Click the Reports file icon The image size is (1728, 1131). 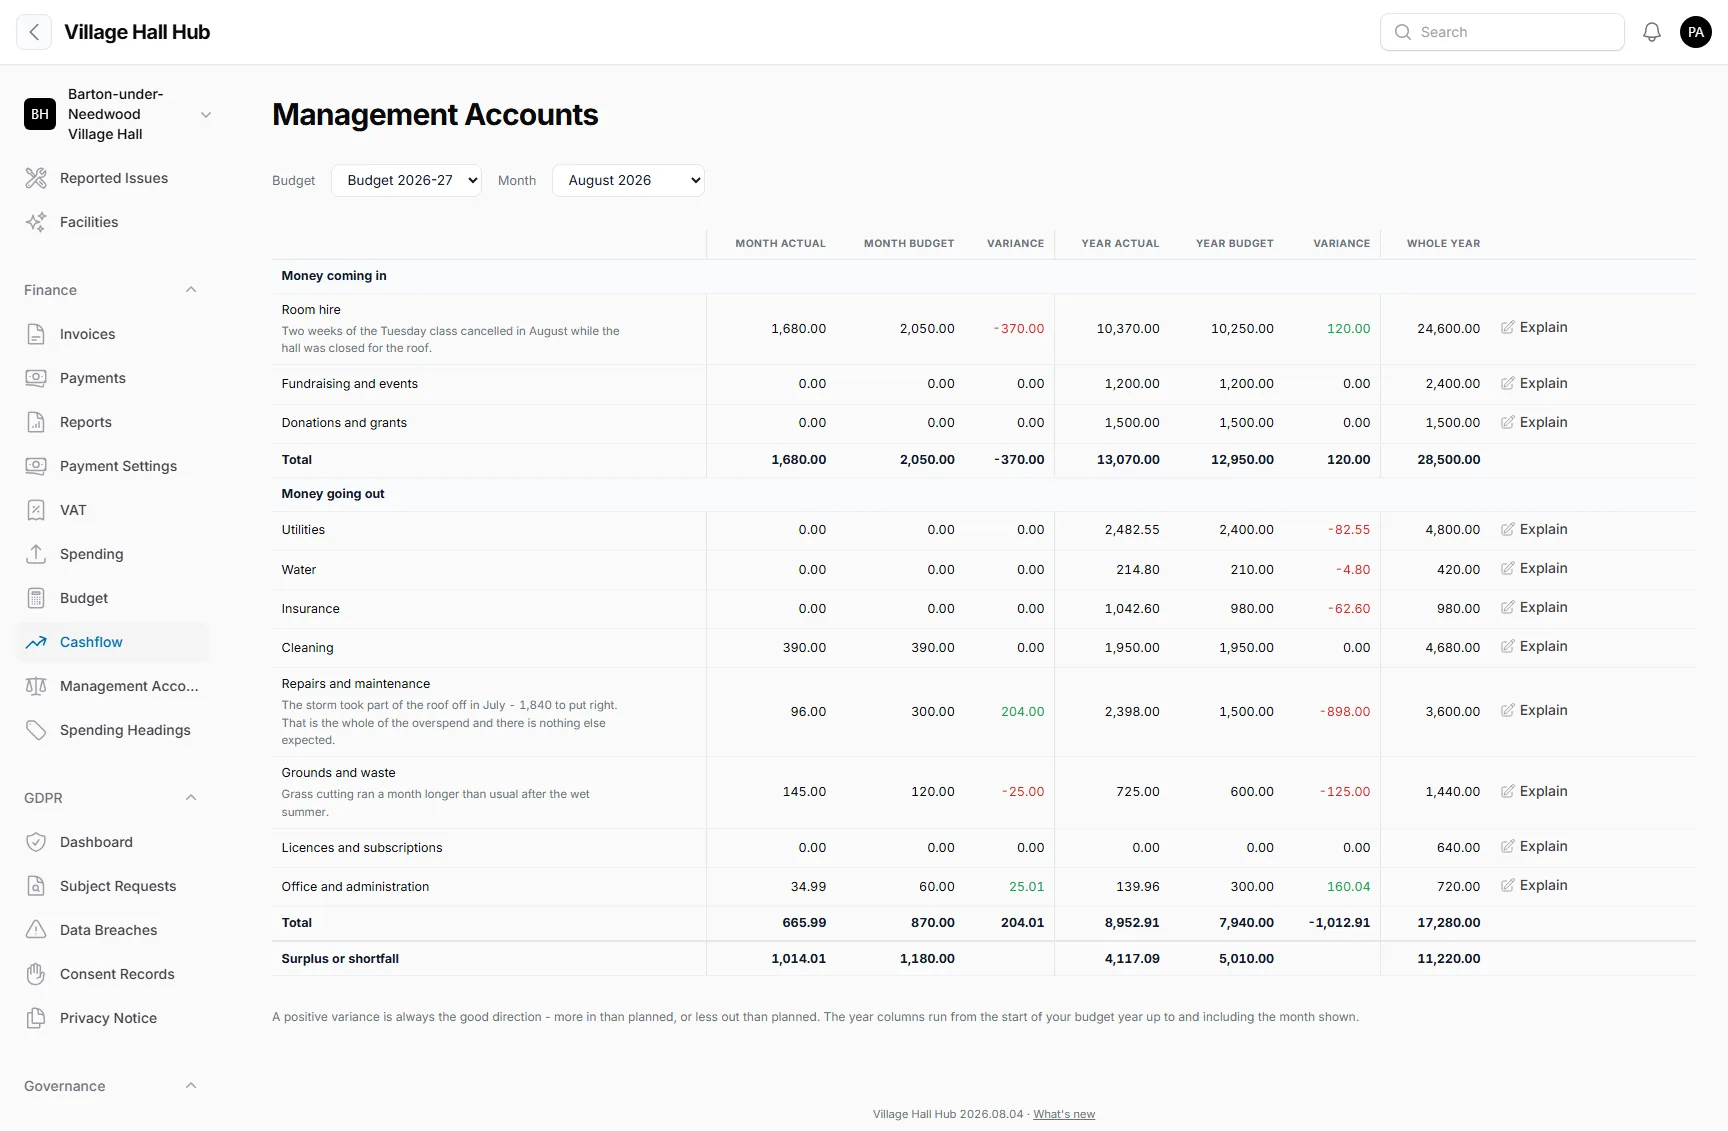(36, 422)
